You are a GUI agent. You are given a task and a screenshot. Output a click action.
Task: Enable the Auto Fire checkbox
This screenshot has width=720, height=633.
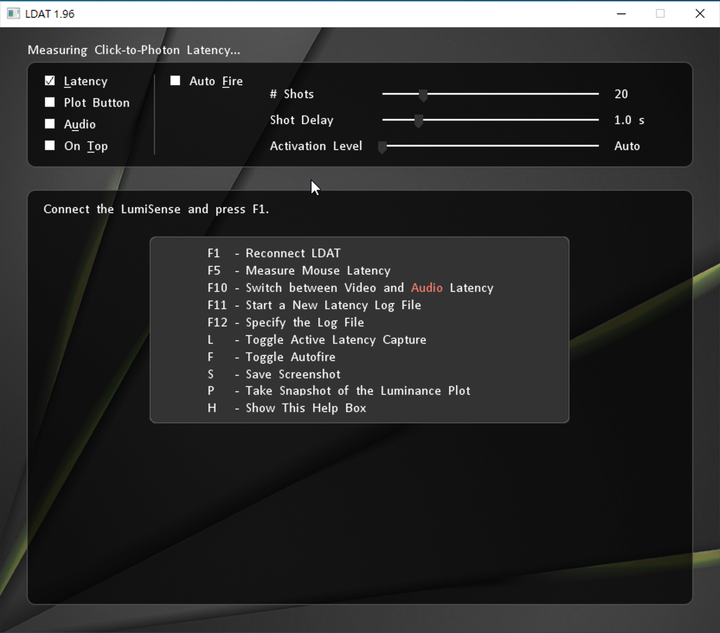click(175, 81)
